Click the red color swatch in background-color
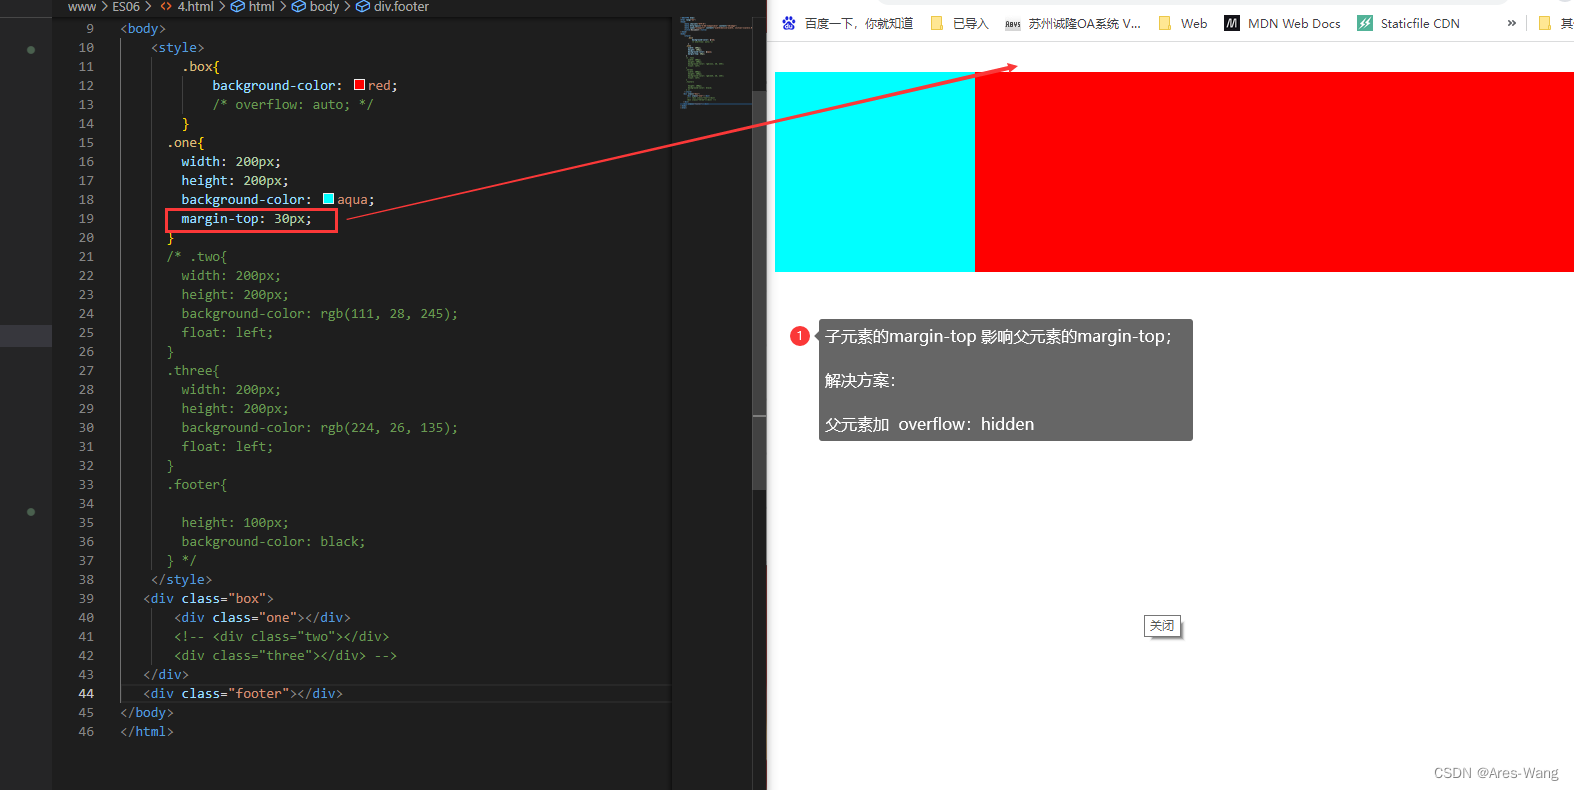 (x=359, y=85)
